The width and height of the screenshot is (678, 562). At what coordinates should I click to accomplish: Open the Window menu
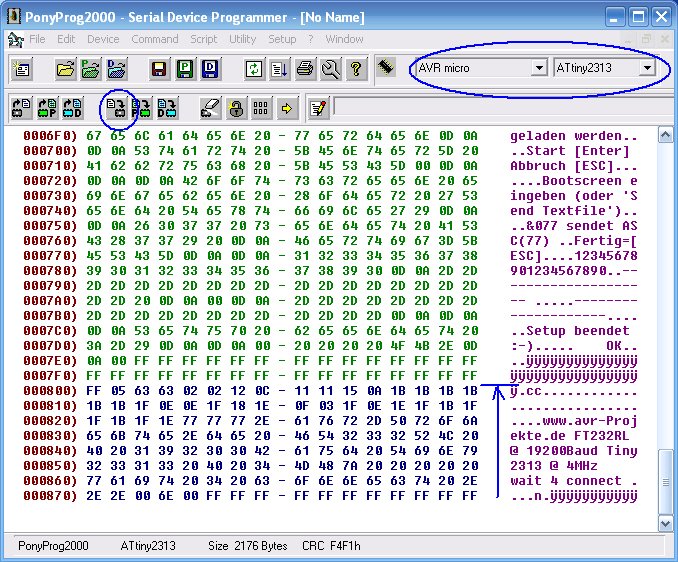344,39
